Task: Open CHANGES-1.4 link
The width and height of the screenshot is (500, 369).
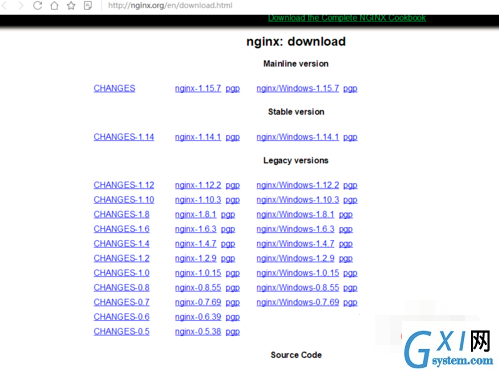Action: pos(121,244)
